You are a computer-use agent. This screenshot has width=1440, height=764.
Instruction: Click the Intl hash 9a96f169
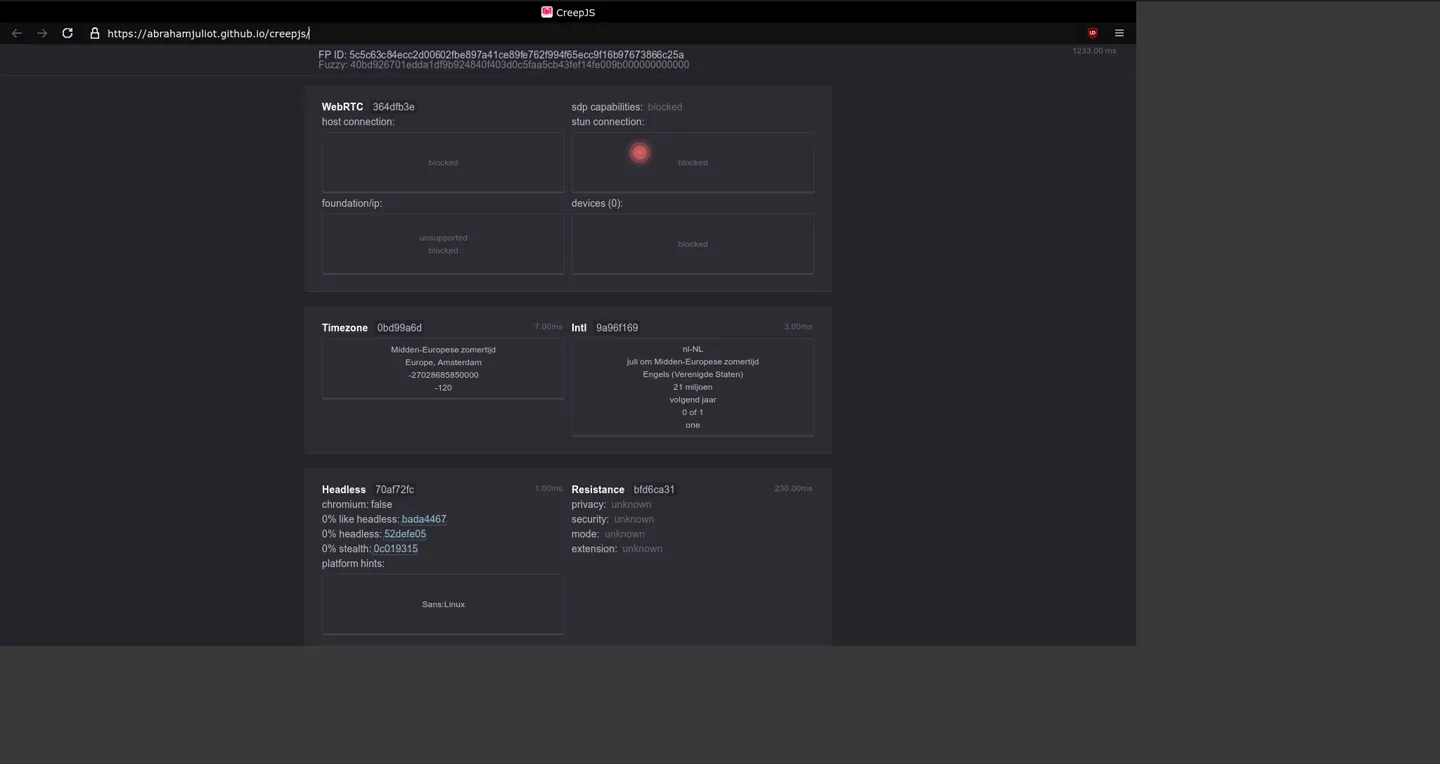tap(617, 328)
